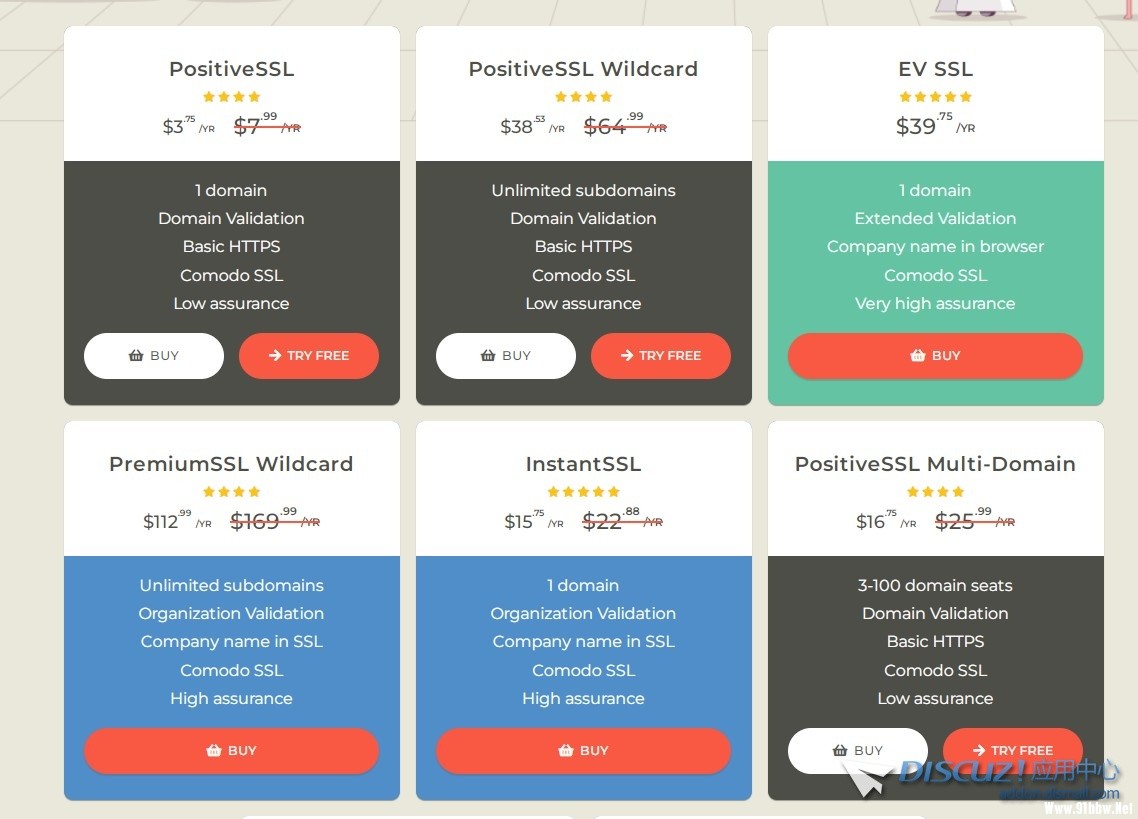Open the PremiumSSL Wildcard title link

[231, 464]
